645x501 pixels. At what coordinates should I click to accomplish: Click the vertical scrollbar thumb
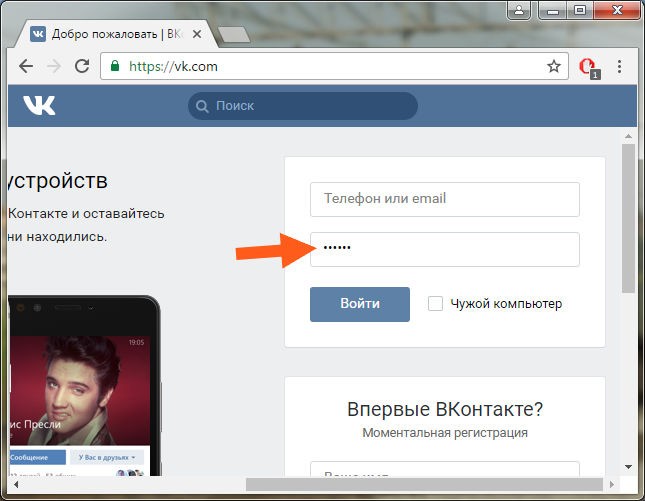pyautogui.click(x=628, y=218)
